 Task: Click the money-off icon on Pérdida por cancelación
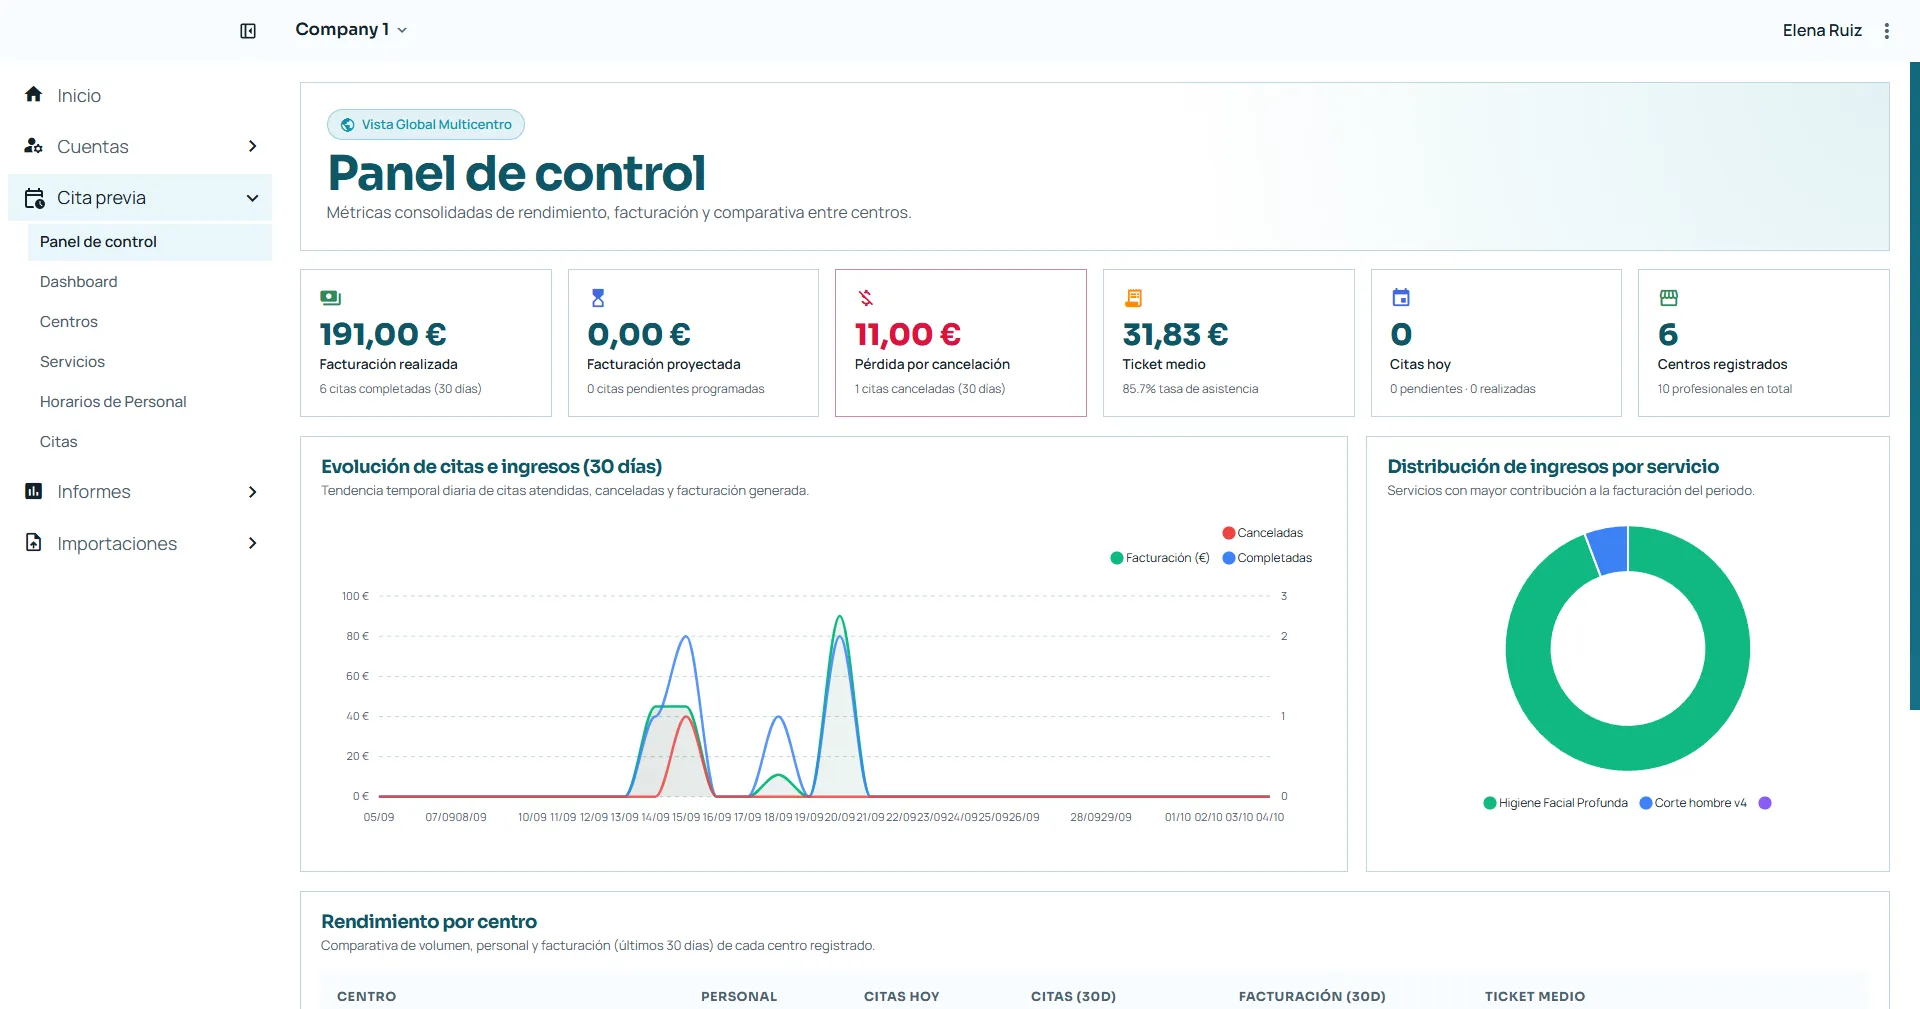866,298
